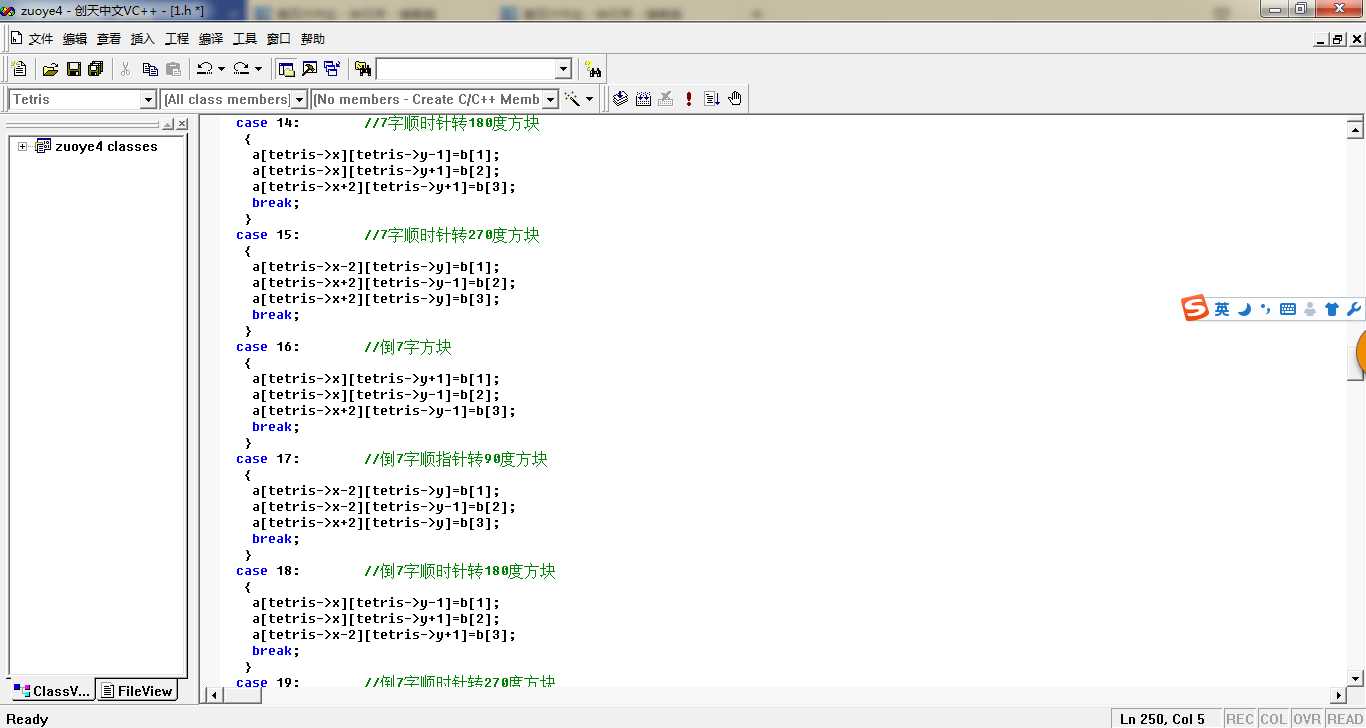Click the Open file folder icon
Screen dimensions: 1366x728
50,69
